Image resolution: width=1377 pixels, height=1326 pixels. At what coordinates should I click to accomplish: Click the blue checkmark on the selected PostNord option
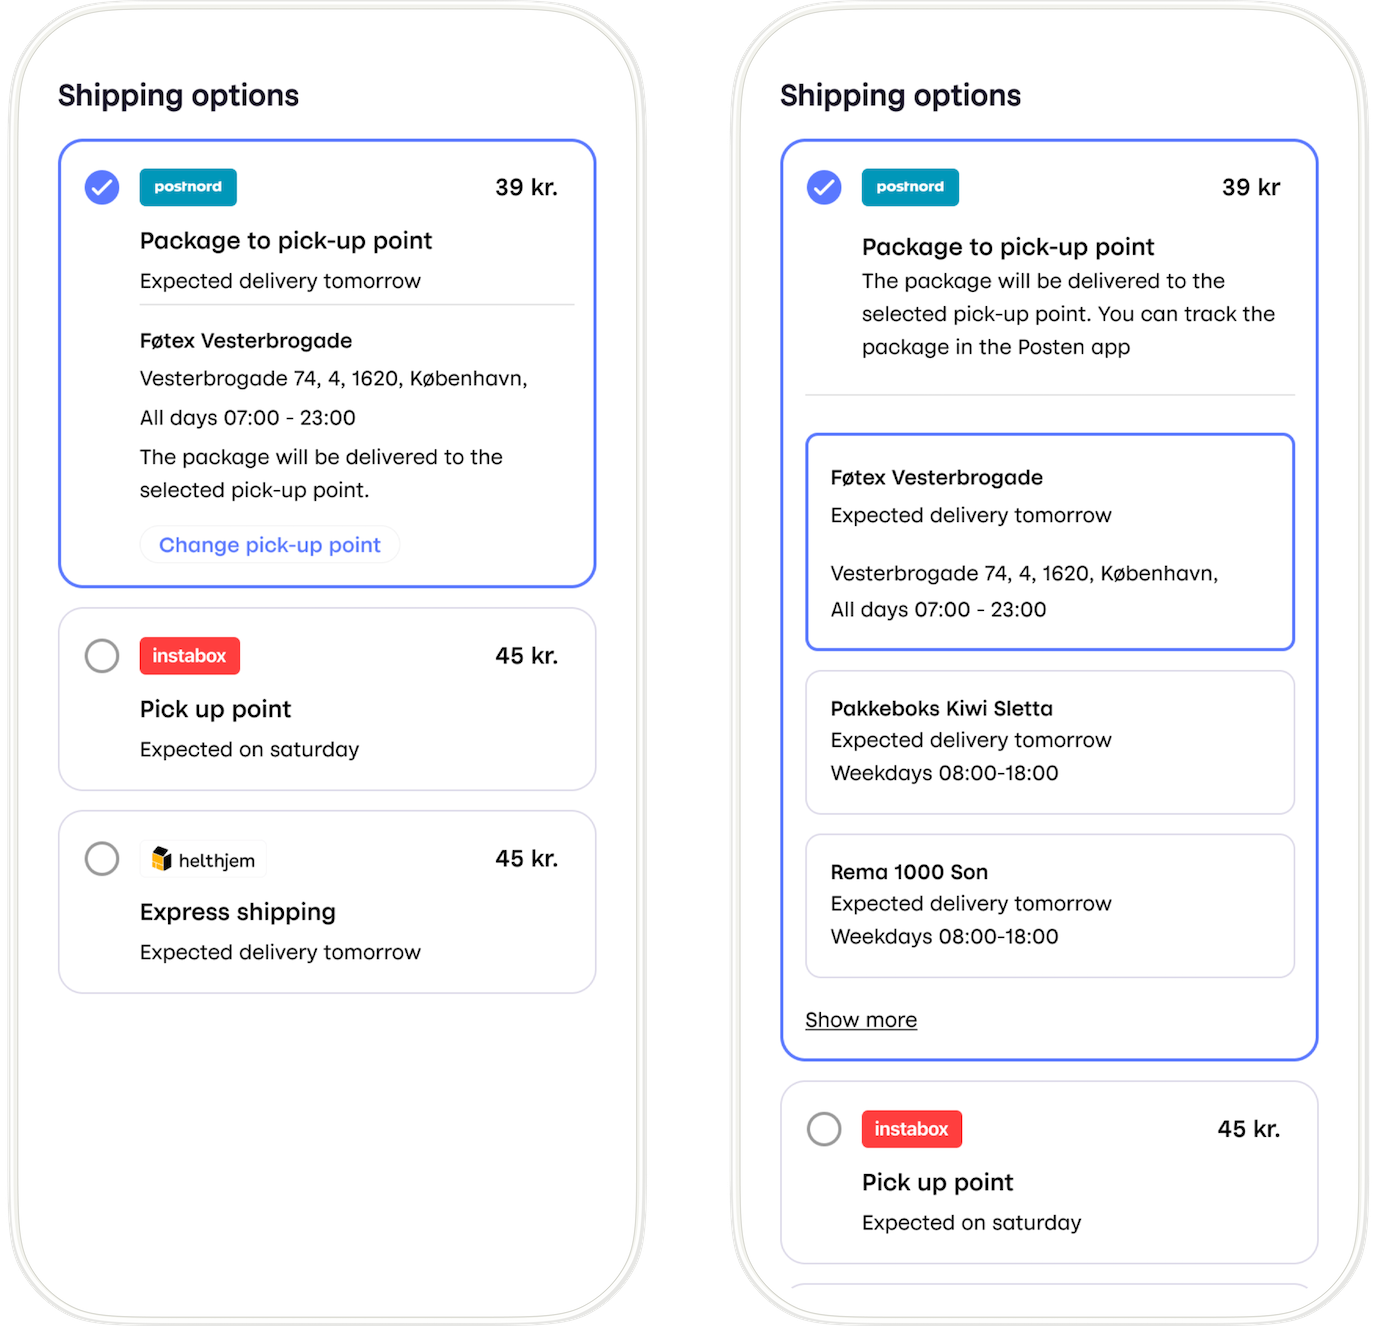point(100,187)
